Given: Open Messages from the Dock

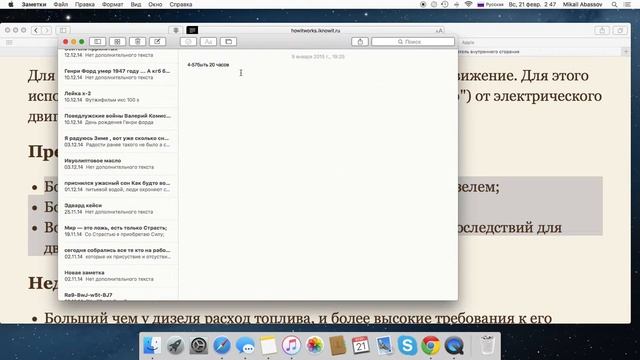Looking at the screenshot, I should [245, 346].
